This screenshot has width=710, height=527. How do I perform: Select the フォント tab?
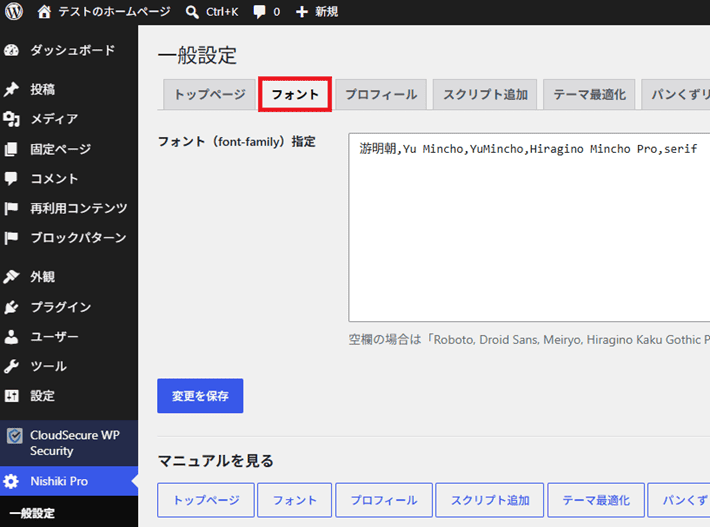tap(295, 94)
